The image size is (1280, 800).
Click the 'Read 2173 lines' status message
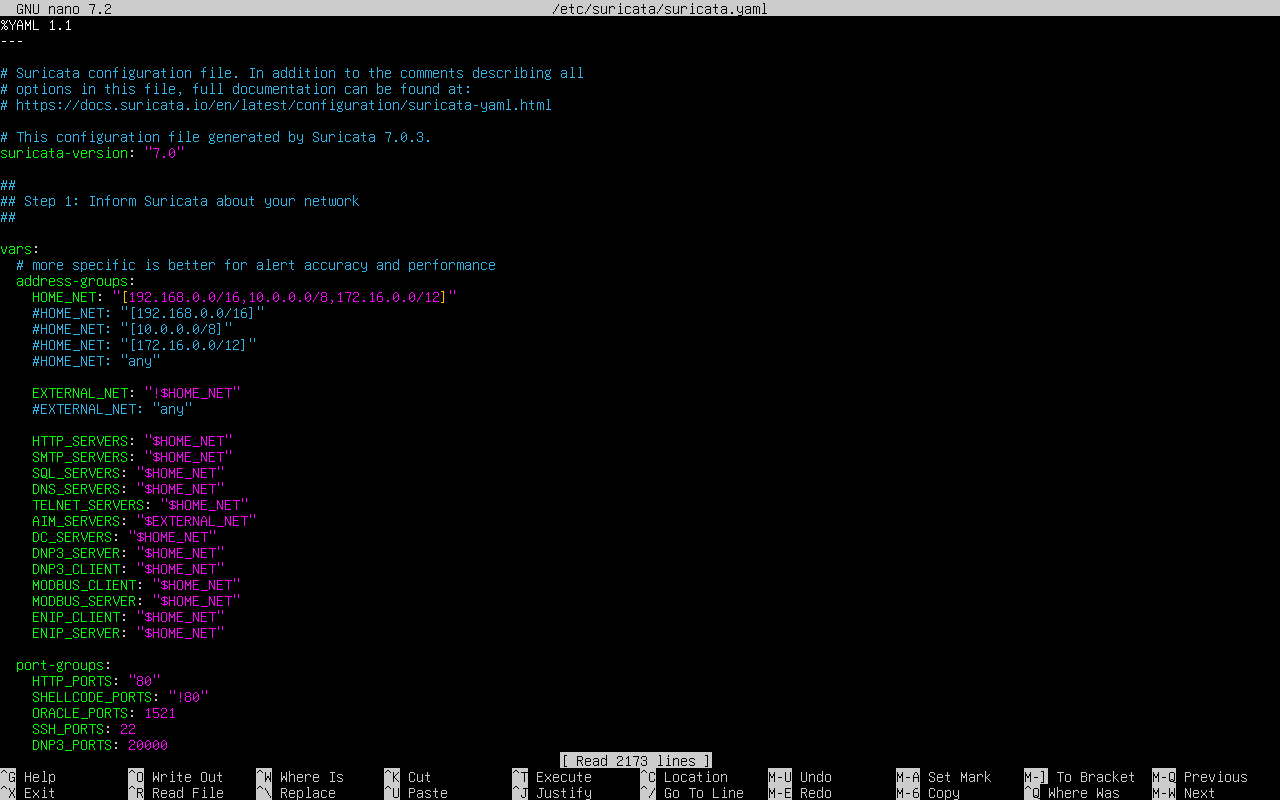[x=636, y=761]
